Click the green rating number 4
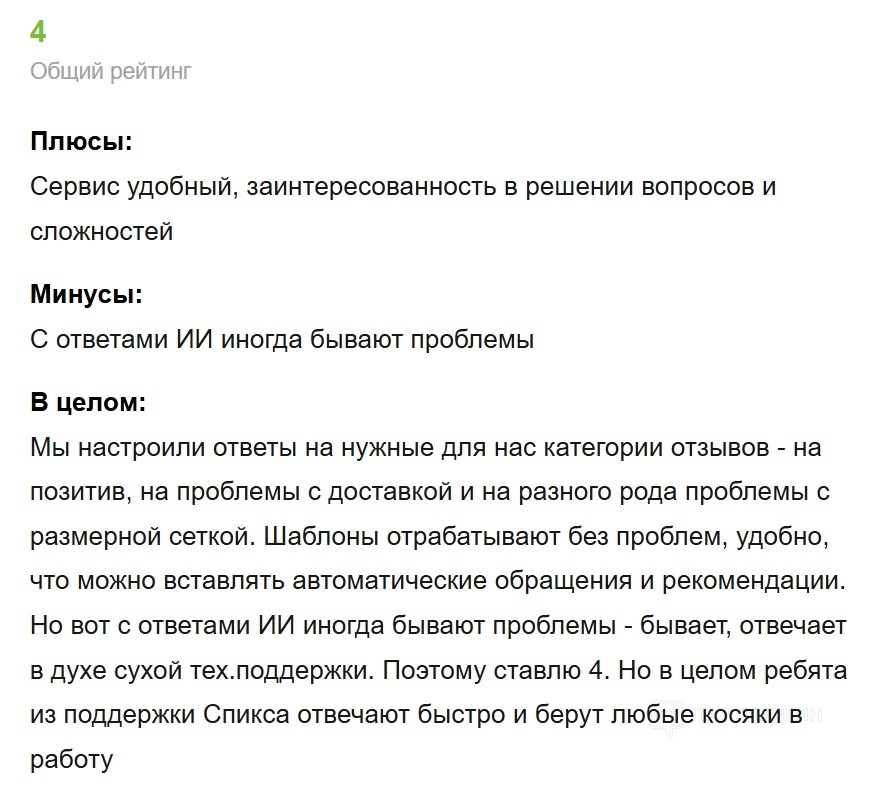Image resolution: width=873 pixels, height=789 pixels. 38,32
